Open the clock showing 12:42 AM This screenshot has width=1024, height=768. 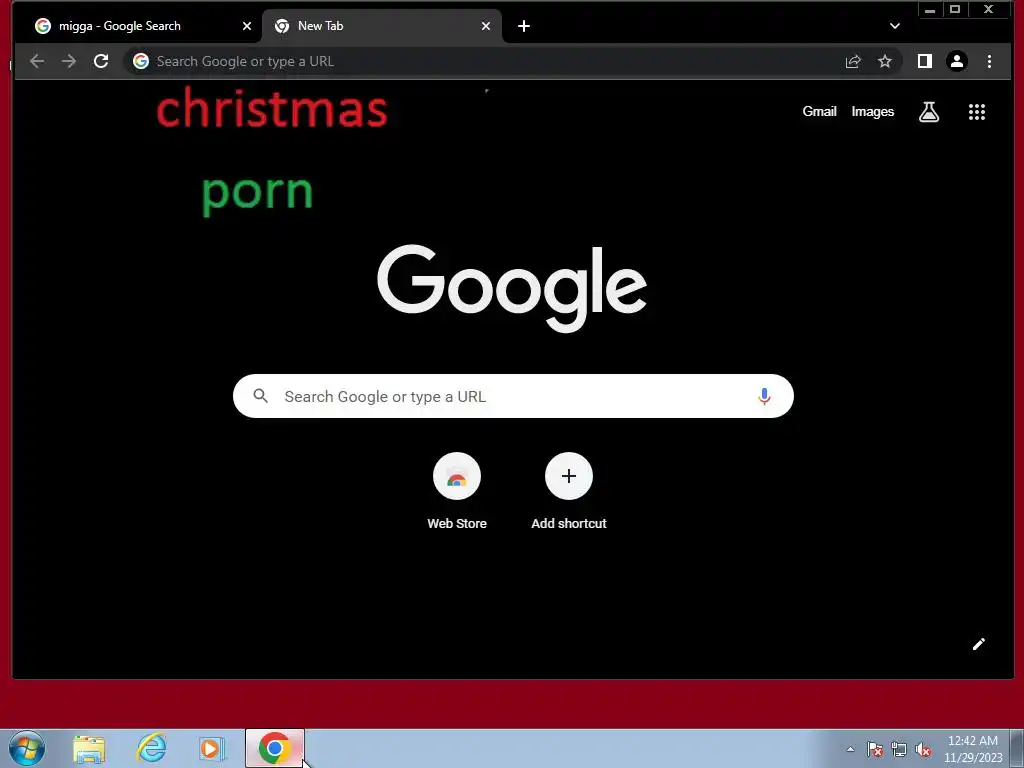973,749
